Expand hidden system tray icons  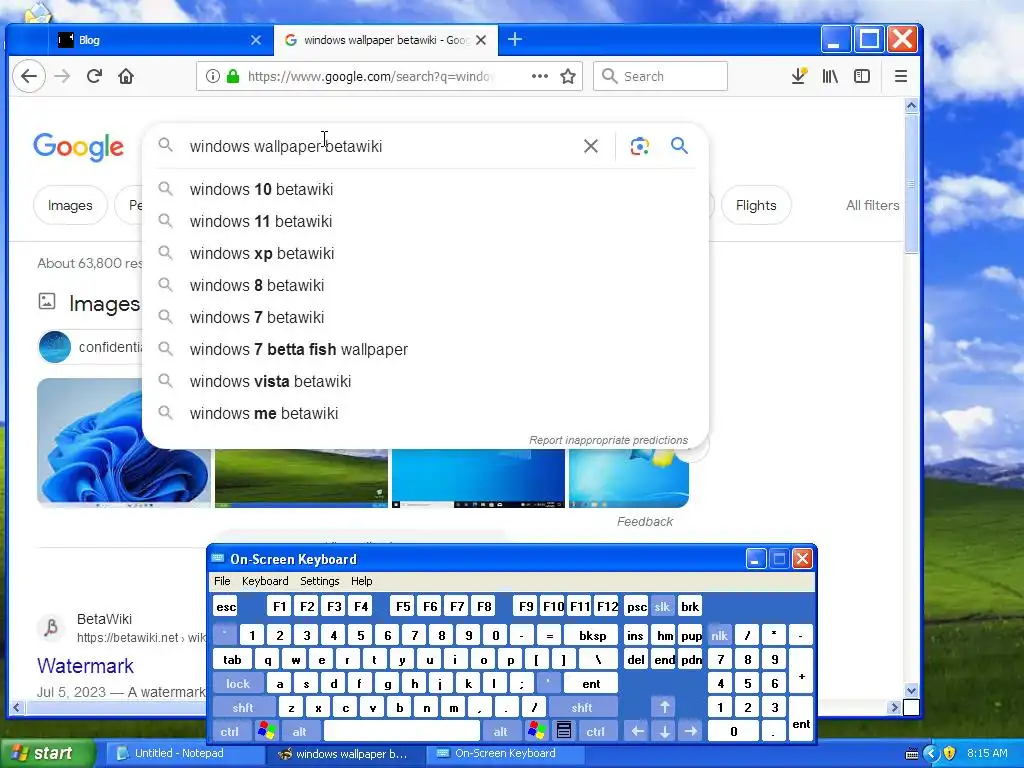(x=931, y=754)
